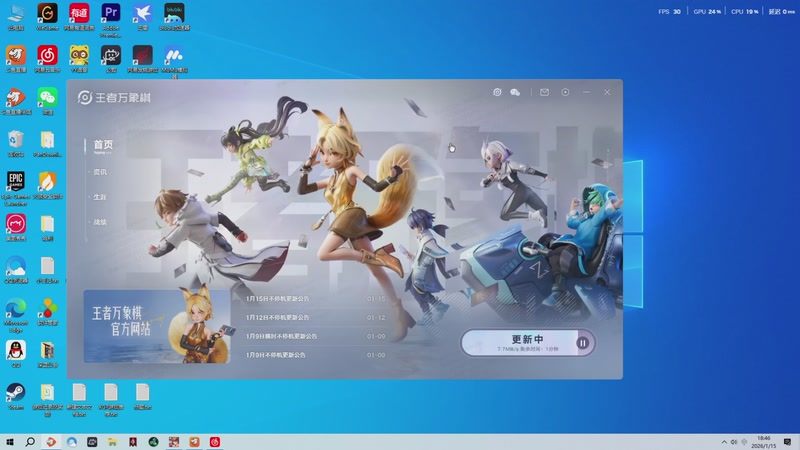
Task: Open the WeChat icon in launcher header
Action: click(515, 92)
